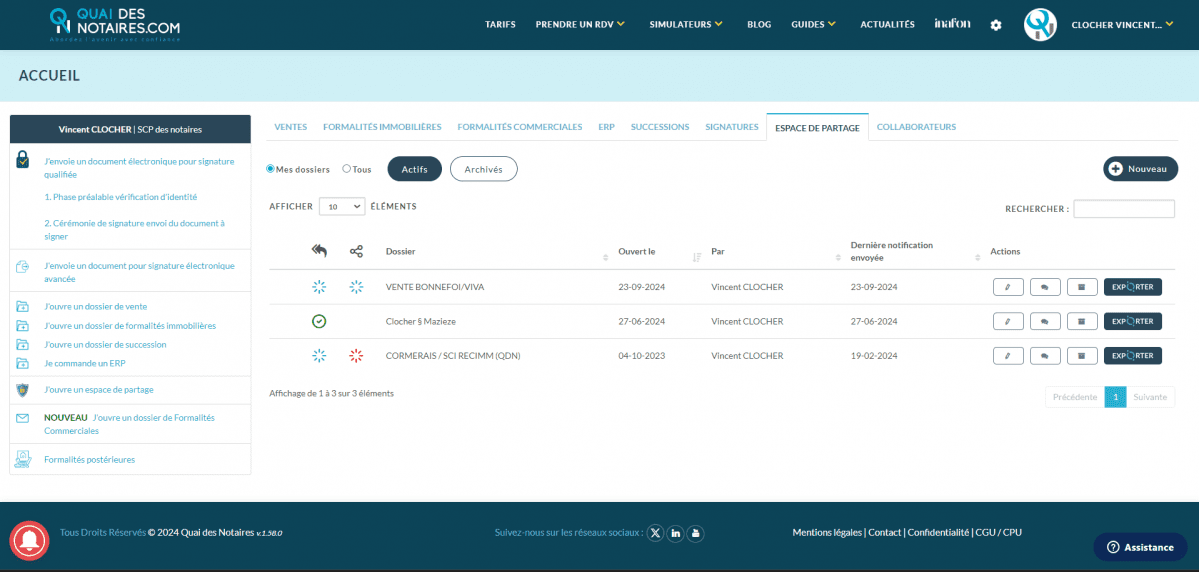The height and width of the screenshot is (572, 1199).
Task: Expand the 'Prendre un RDV' menu
Action: (x=580, y=24)
